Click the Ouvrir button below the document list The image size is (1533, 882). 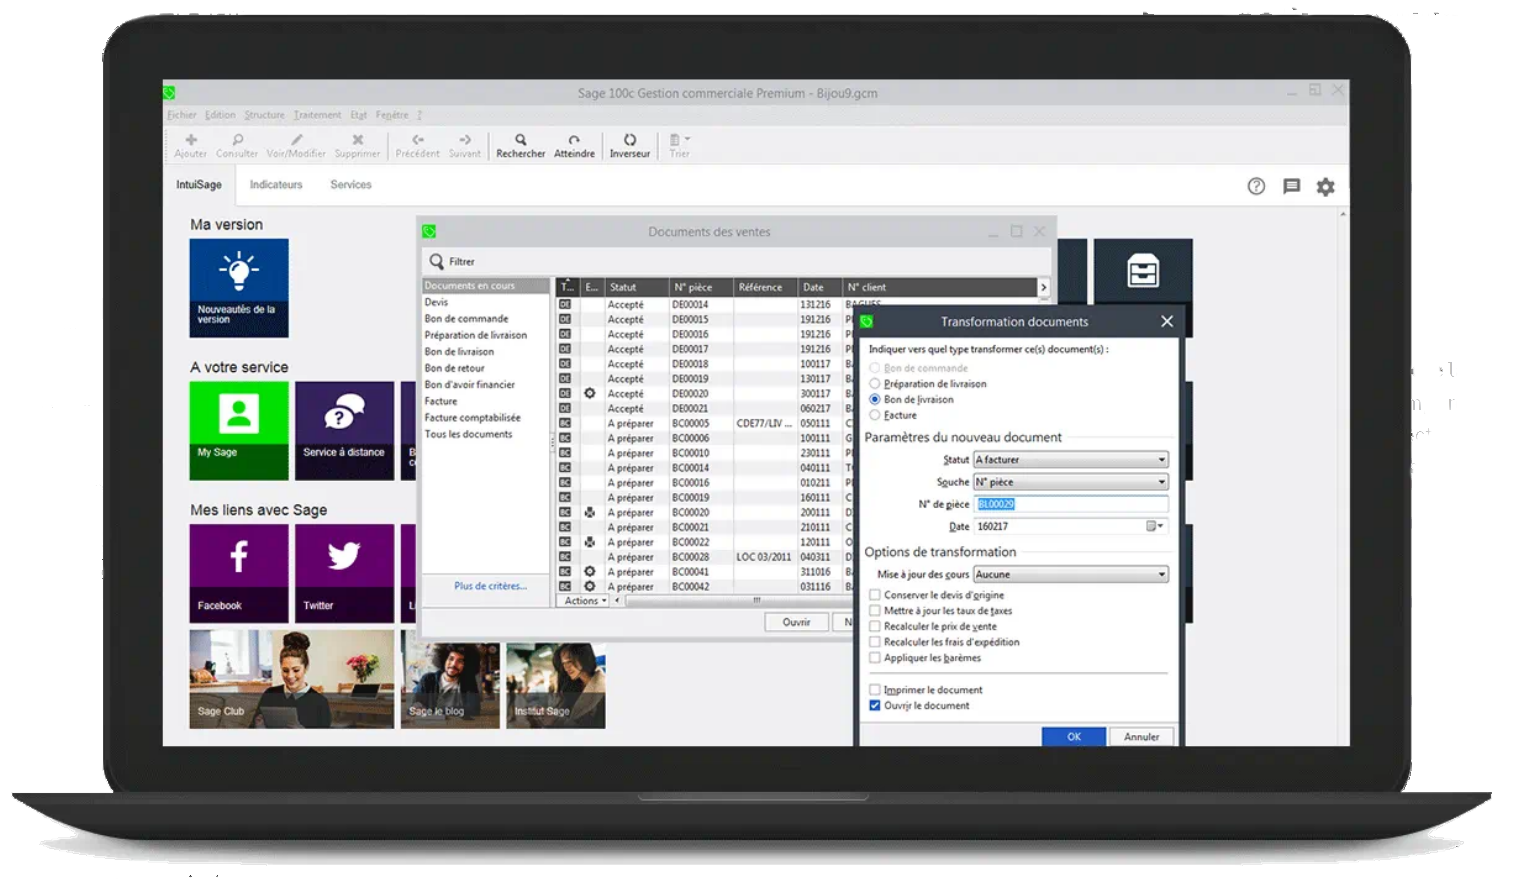(x=796, y=621)
